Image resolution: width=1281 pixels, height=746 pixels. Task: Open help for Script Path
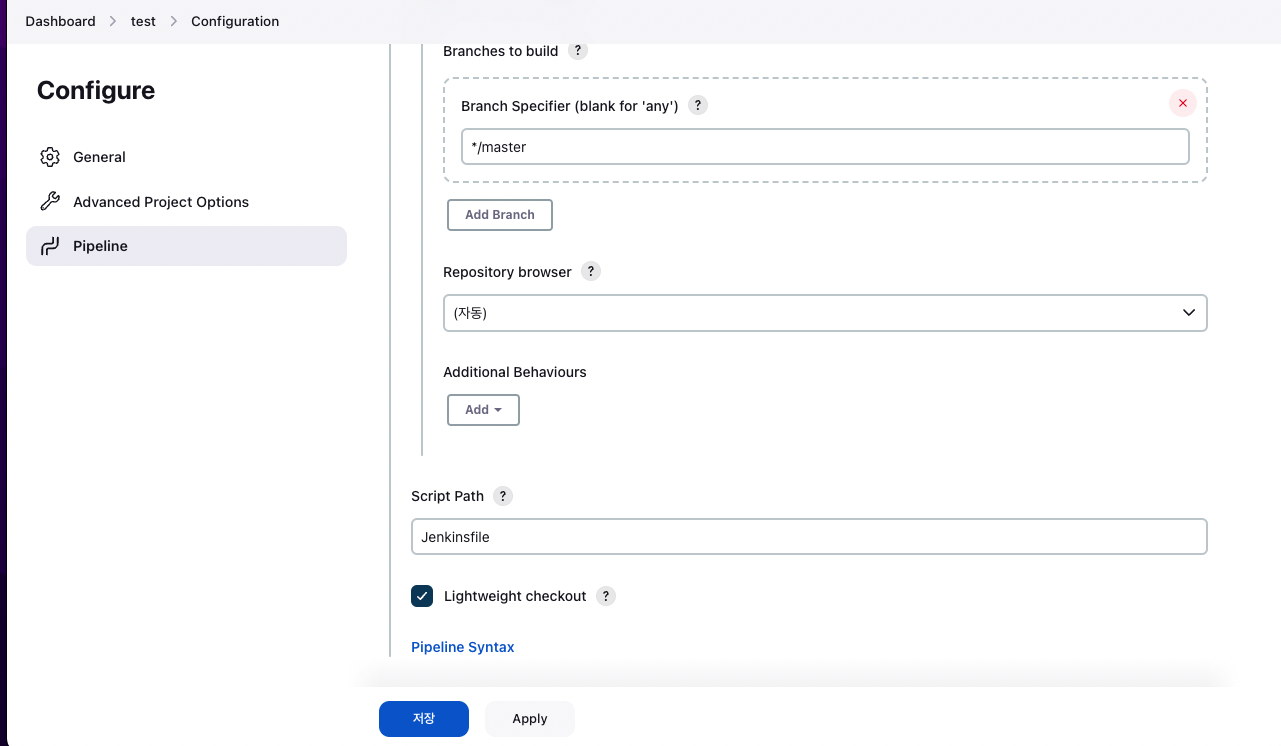(503, 496)
